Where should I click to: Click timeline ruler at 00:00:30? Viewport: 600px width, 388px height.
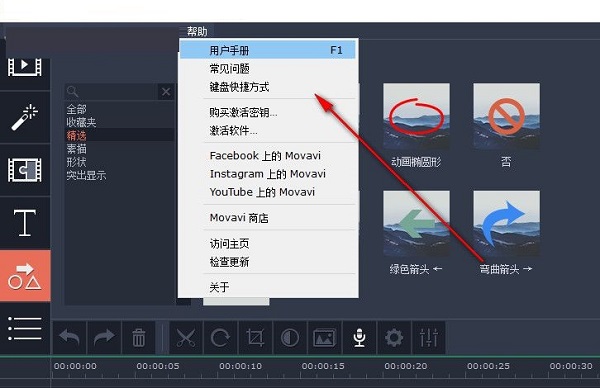(571, 366)
